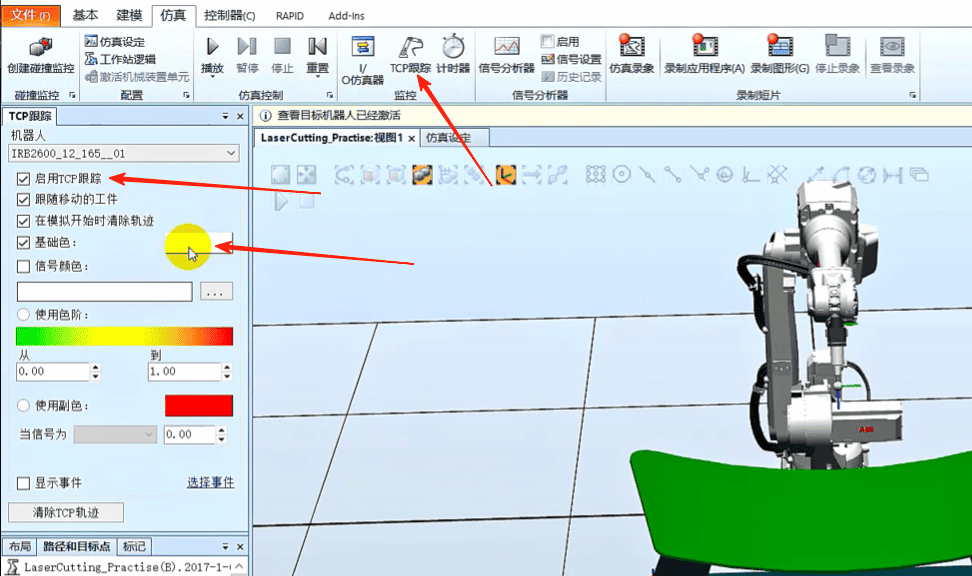Select the circle snap icon in viewport toolbar
The height and width of the screenshot is (576, 972).
pyautogui.click(x=621, y=175)
